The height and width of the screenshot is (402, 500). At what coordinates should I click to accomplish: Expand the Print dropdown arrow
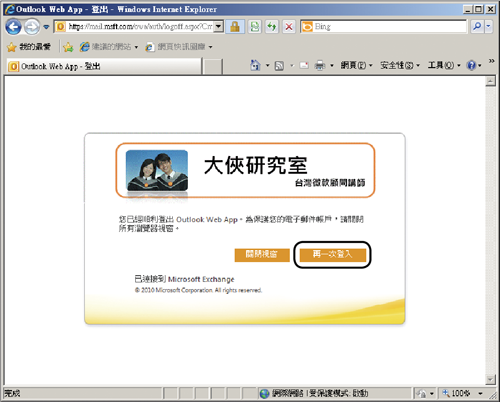click(332, 66)
